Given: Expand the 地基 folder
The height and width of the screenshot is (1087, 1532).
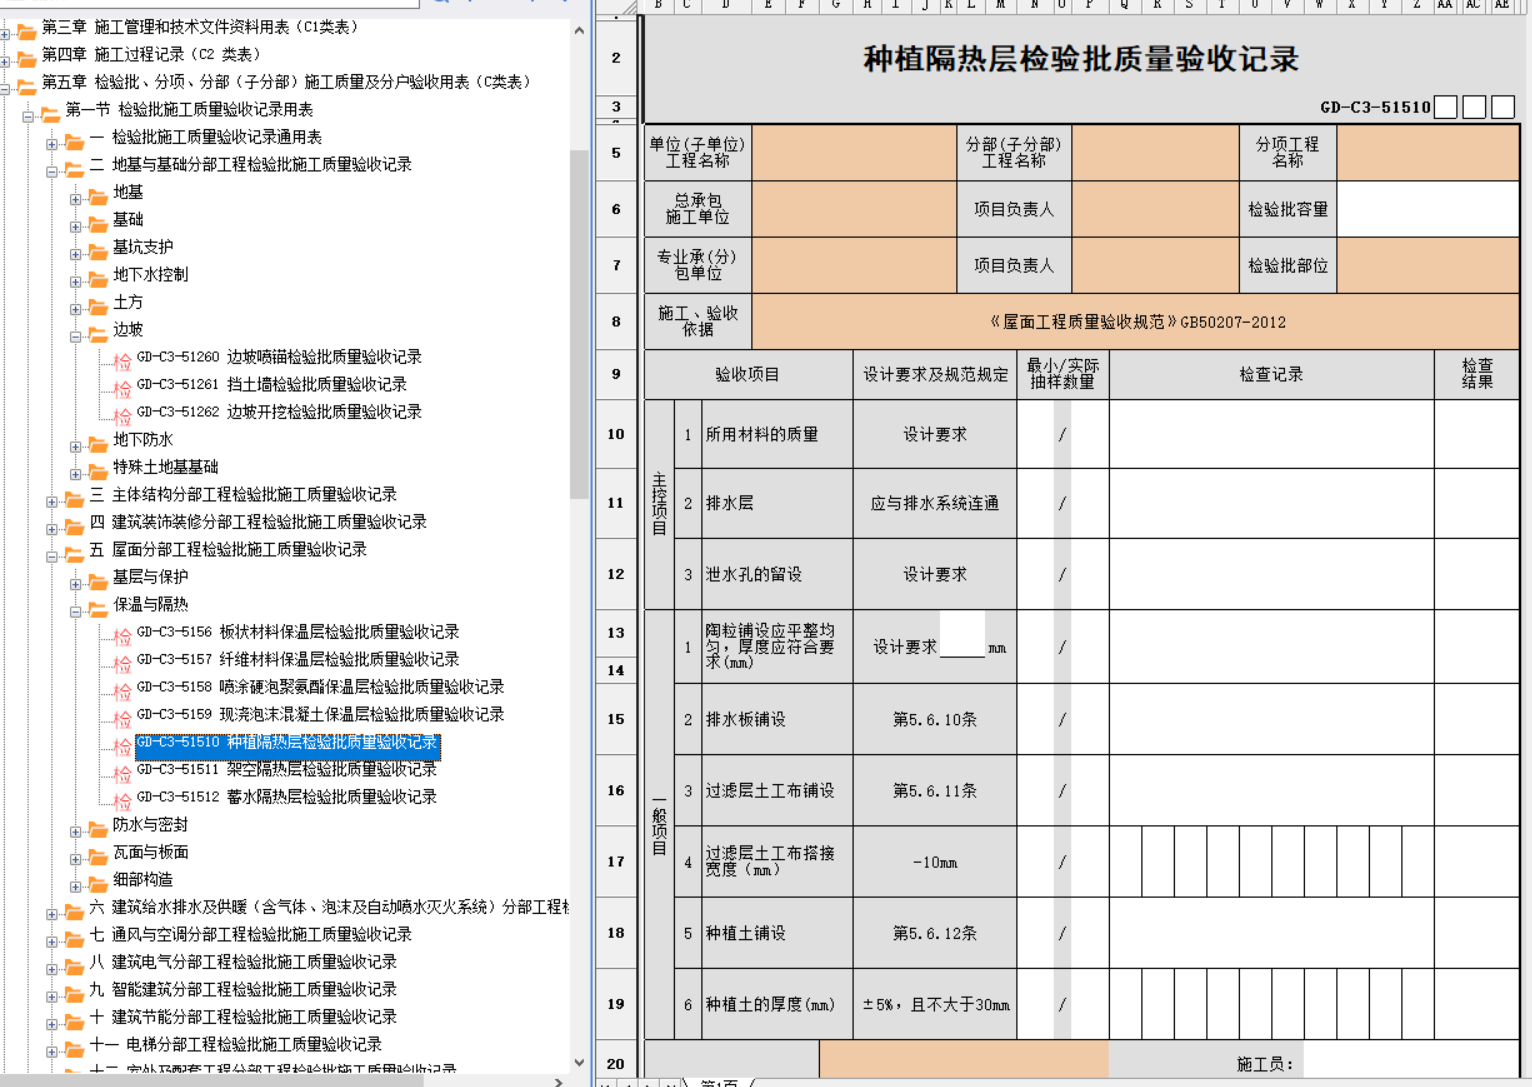Looking at the screenshot, I should tap(76, 200).
